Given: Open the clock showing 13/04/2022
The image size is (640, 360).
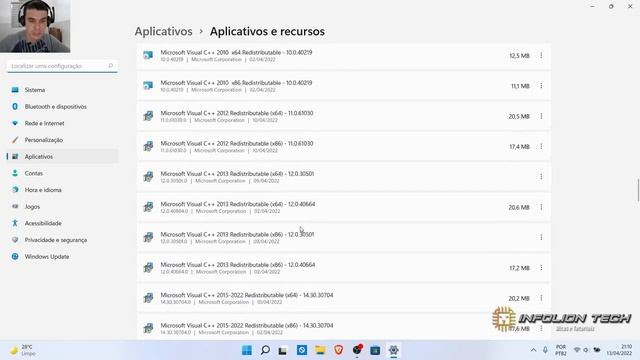Looking at the screenshot, I should [x=619, y=350].
